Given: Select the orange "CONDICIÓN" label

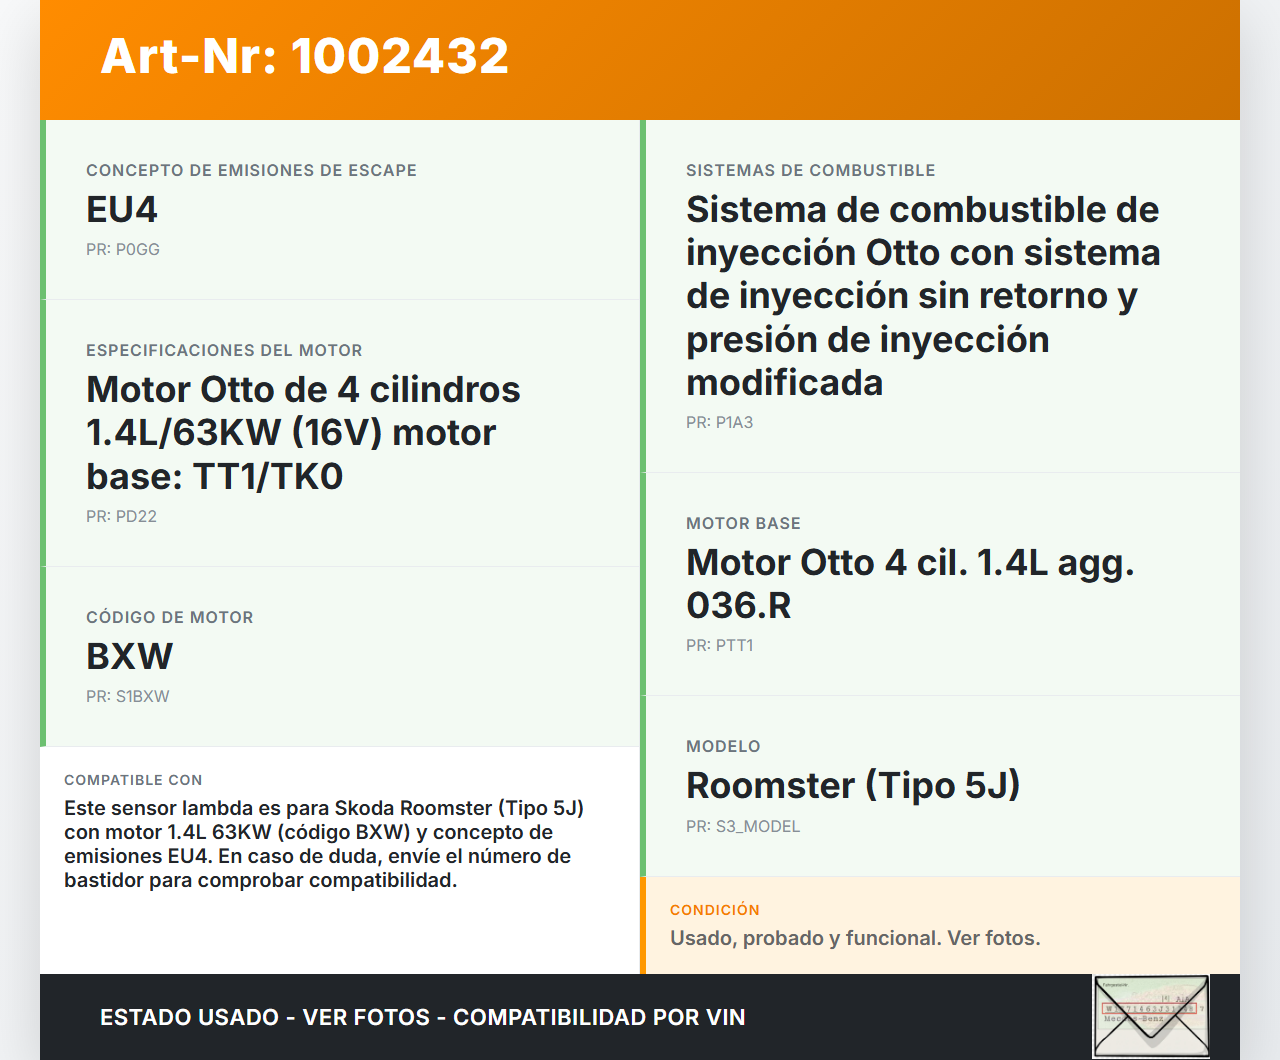Looking at the screenshot, I should pos(715,910).
